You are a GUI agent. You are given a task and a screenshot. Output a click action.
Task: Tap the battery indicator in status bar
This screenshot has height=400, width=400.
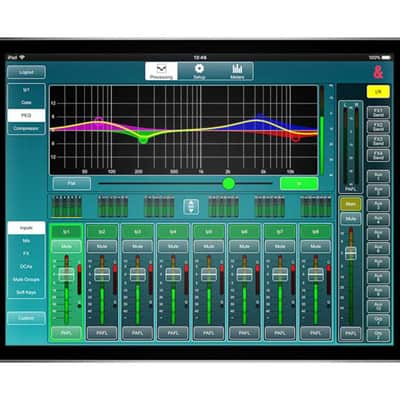click(386, 58)
